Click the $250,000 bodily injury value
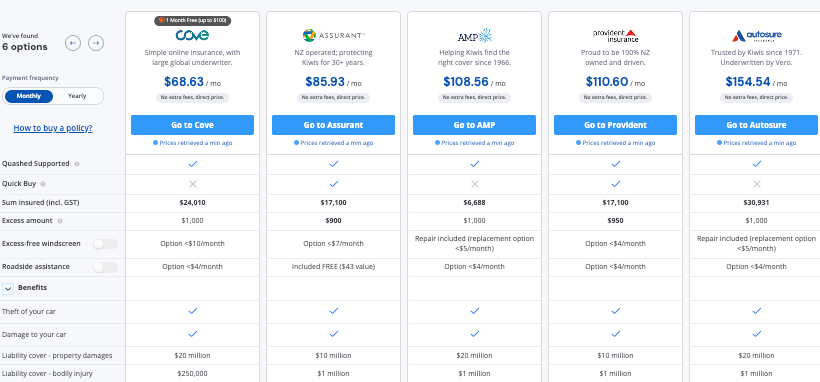This screenshot has width=820, height=382. click(x=192, y=374)
